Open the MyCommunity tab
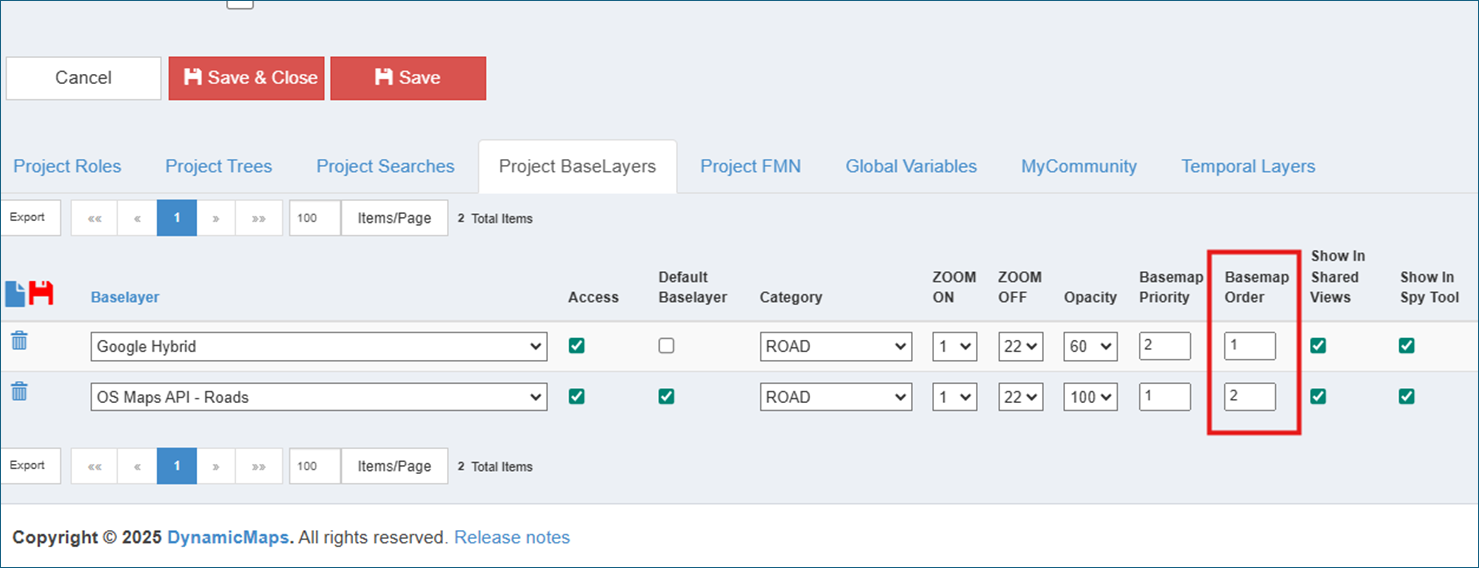This screenshot has height=568, width=1479. 1079,167
